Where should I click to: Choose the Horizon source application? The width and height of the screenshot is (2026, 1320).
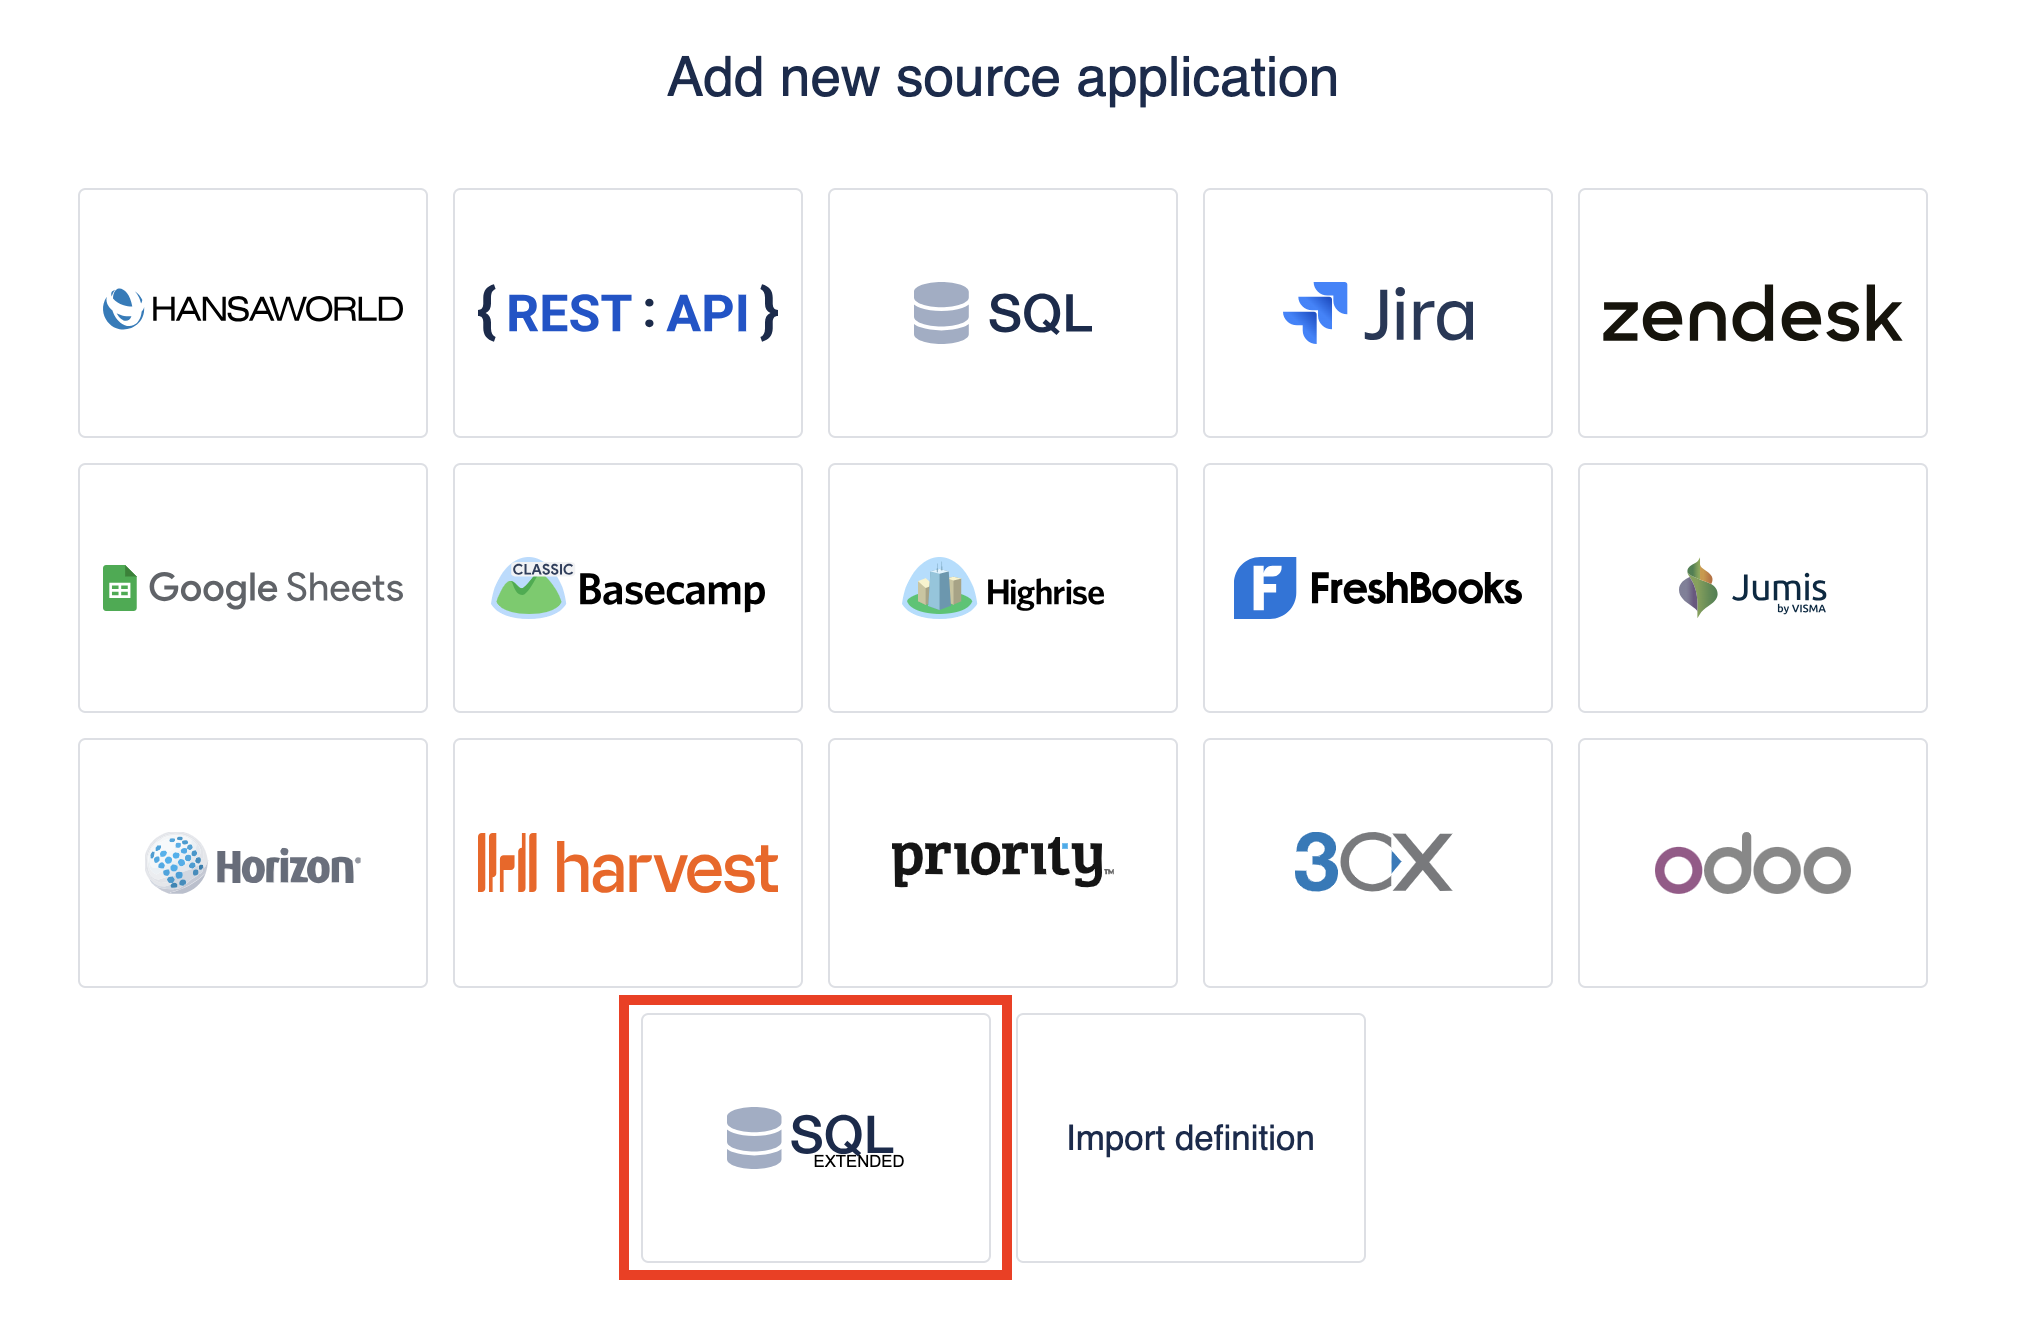(253, 863)
